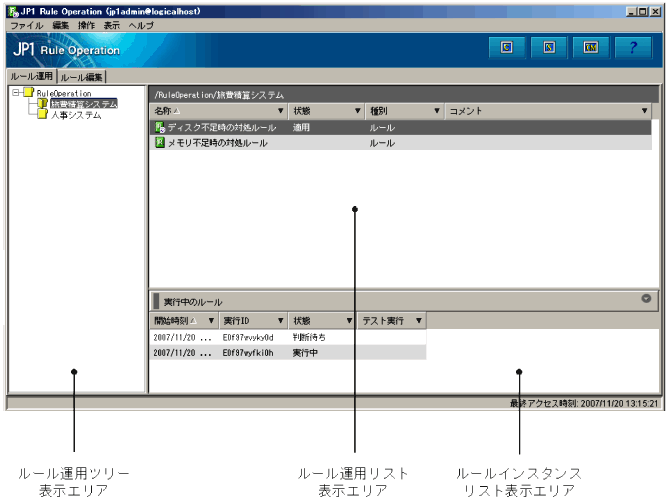Select RuleOperation in the tree

coord(64,93)
